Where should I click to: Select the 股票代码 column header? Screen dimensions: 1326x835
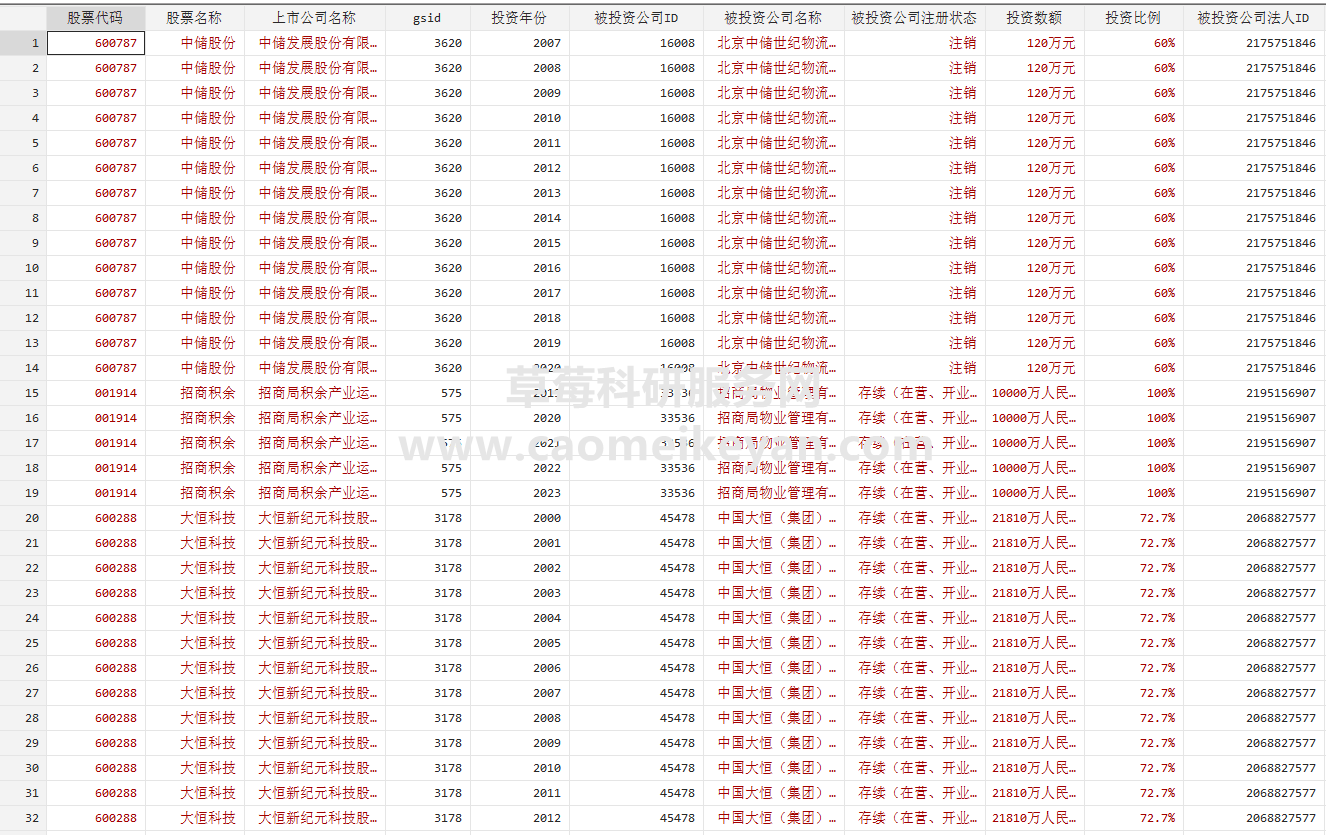96,18
